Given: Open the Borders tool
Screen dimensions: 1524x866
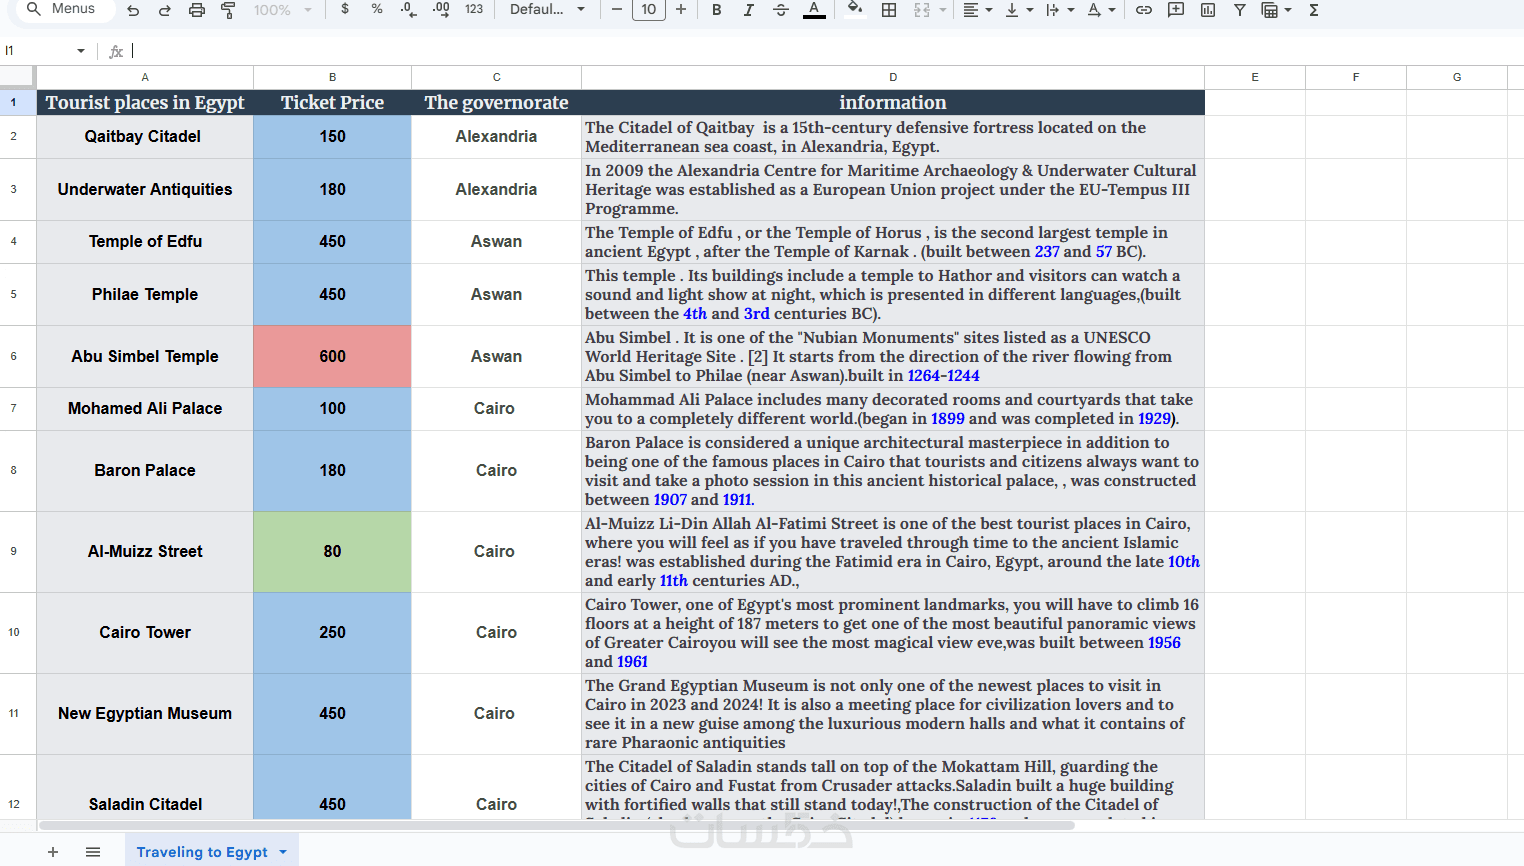Looking at the screenshot, I should pos(889,9).
